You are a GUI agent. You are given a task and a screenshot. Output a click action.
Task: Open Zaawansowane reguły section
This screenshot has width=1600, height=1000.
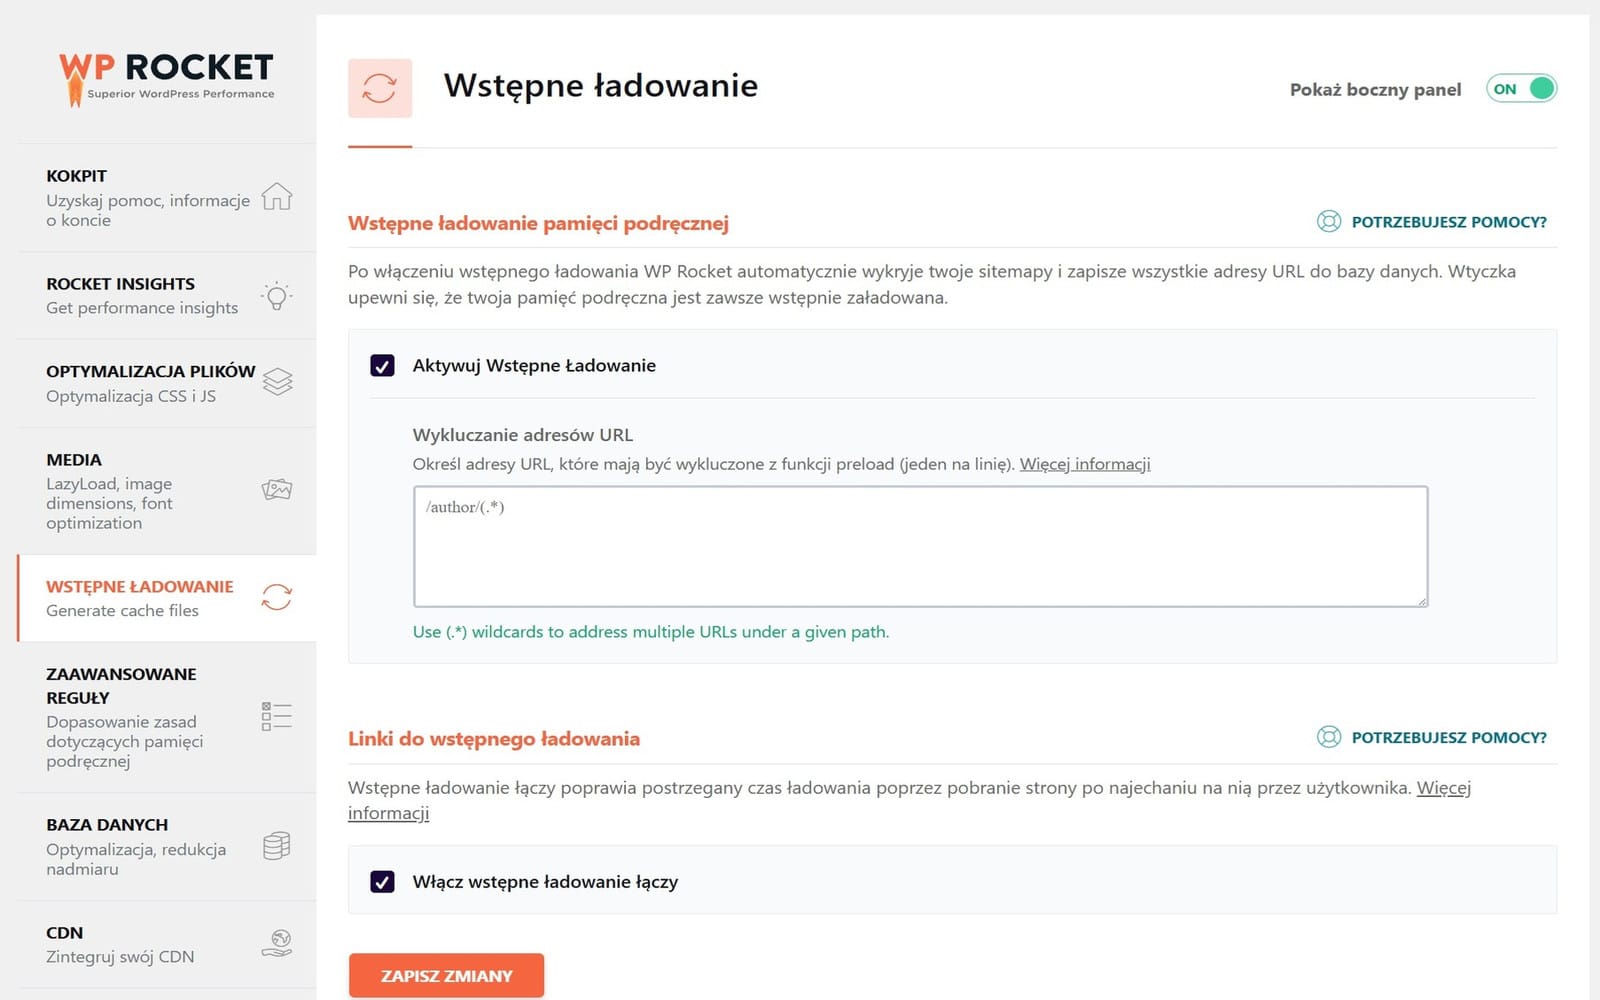[x=167, y=717]
